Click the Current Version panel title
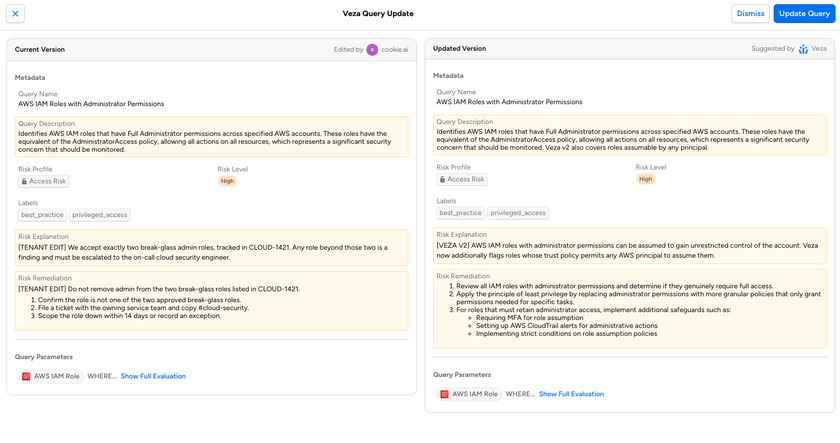The width and height of the screenshot is (840, 443). coord(40,49)
